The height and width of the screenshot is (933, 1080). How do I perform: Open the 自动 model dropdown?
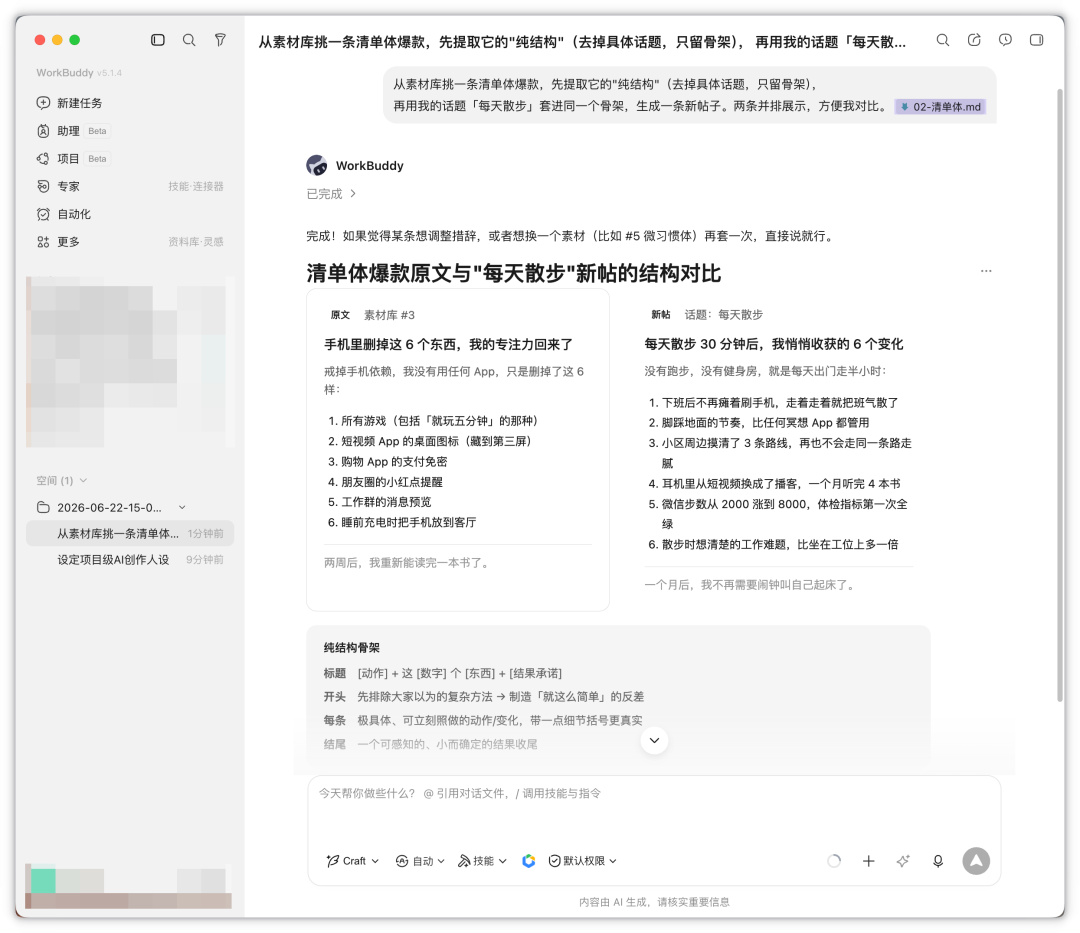[420, 861]
